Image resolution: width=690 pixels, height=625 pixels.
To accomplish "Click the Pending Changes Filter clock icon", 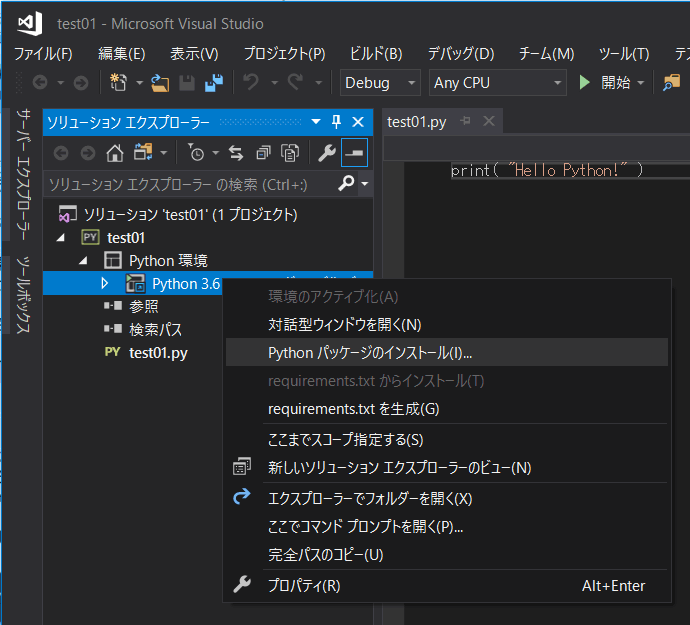I will (196, 152).
